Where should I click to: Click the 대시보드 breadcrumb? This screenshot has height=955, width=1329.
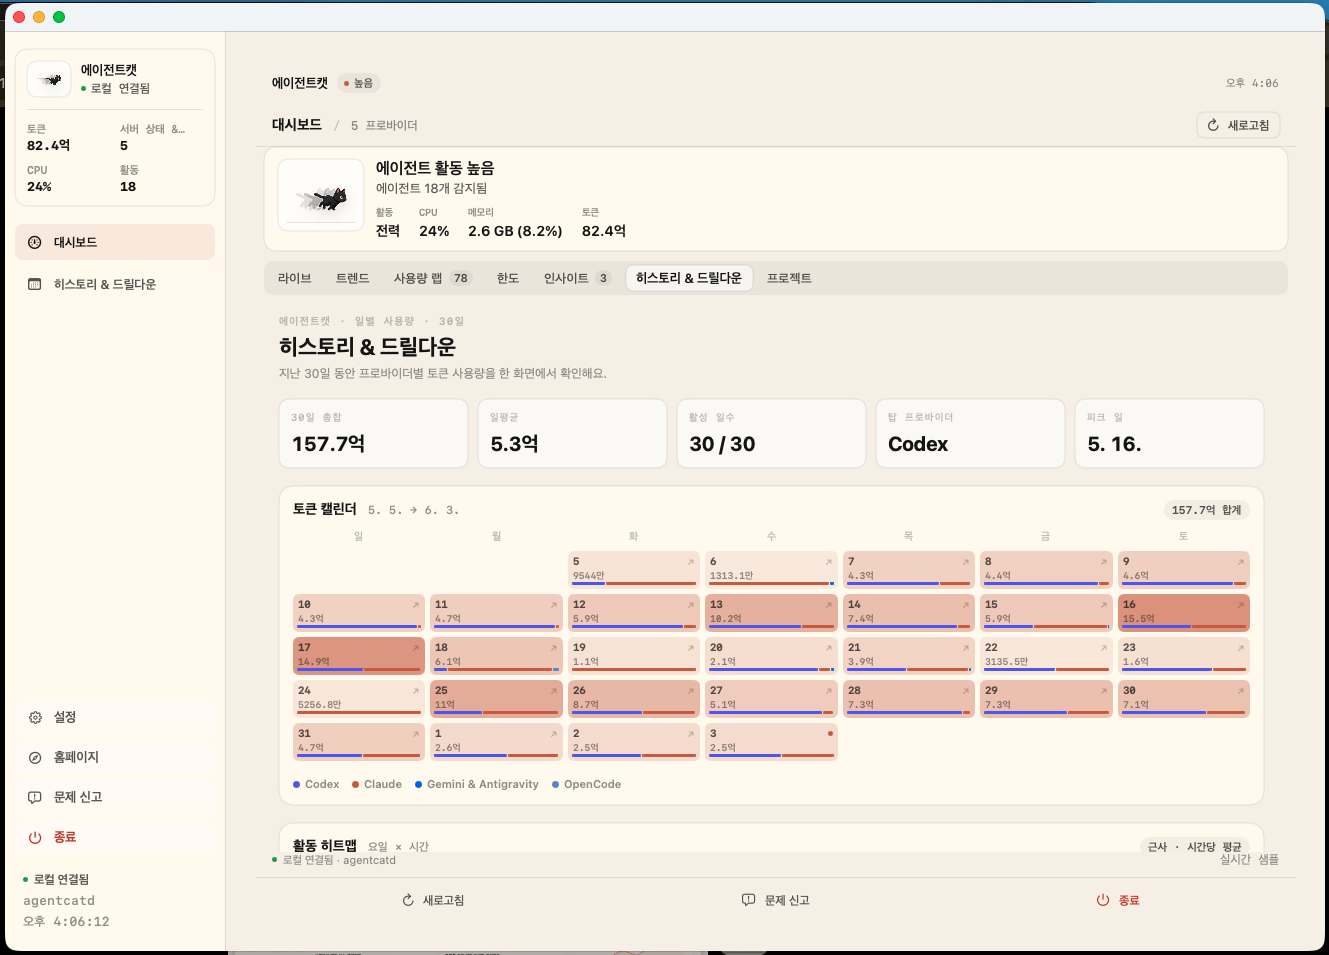click(x=297, y=125)
